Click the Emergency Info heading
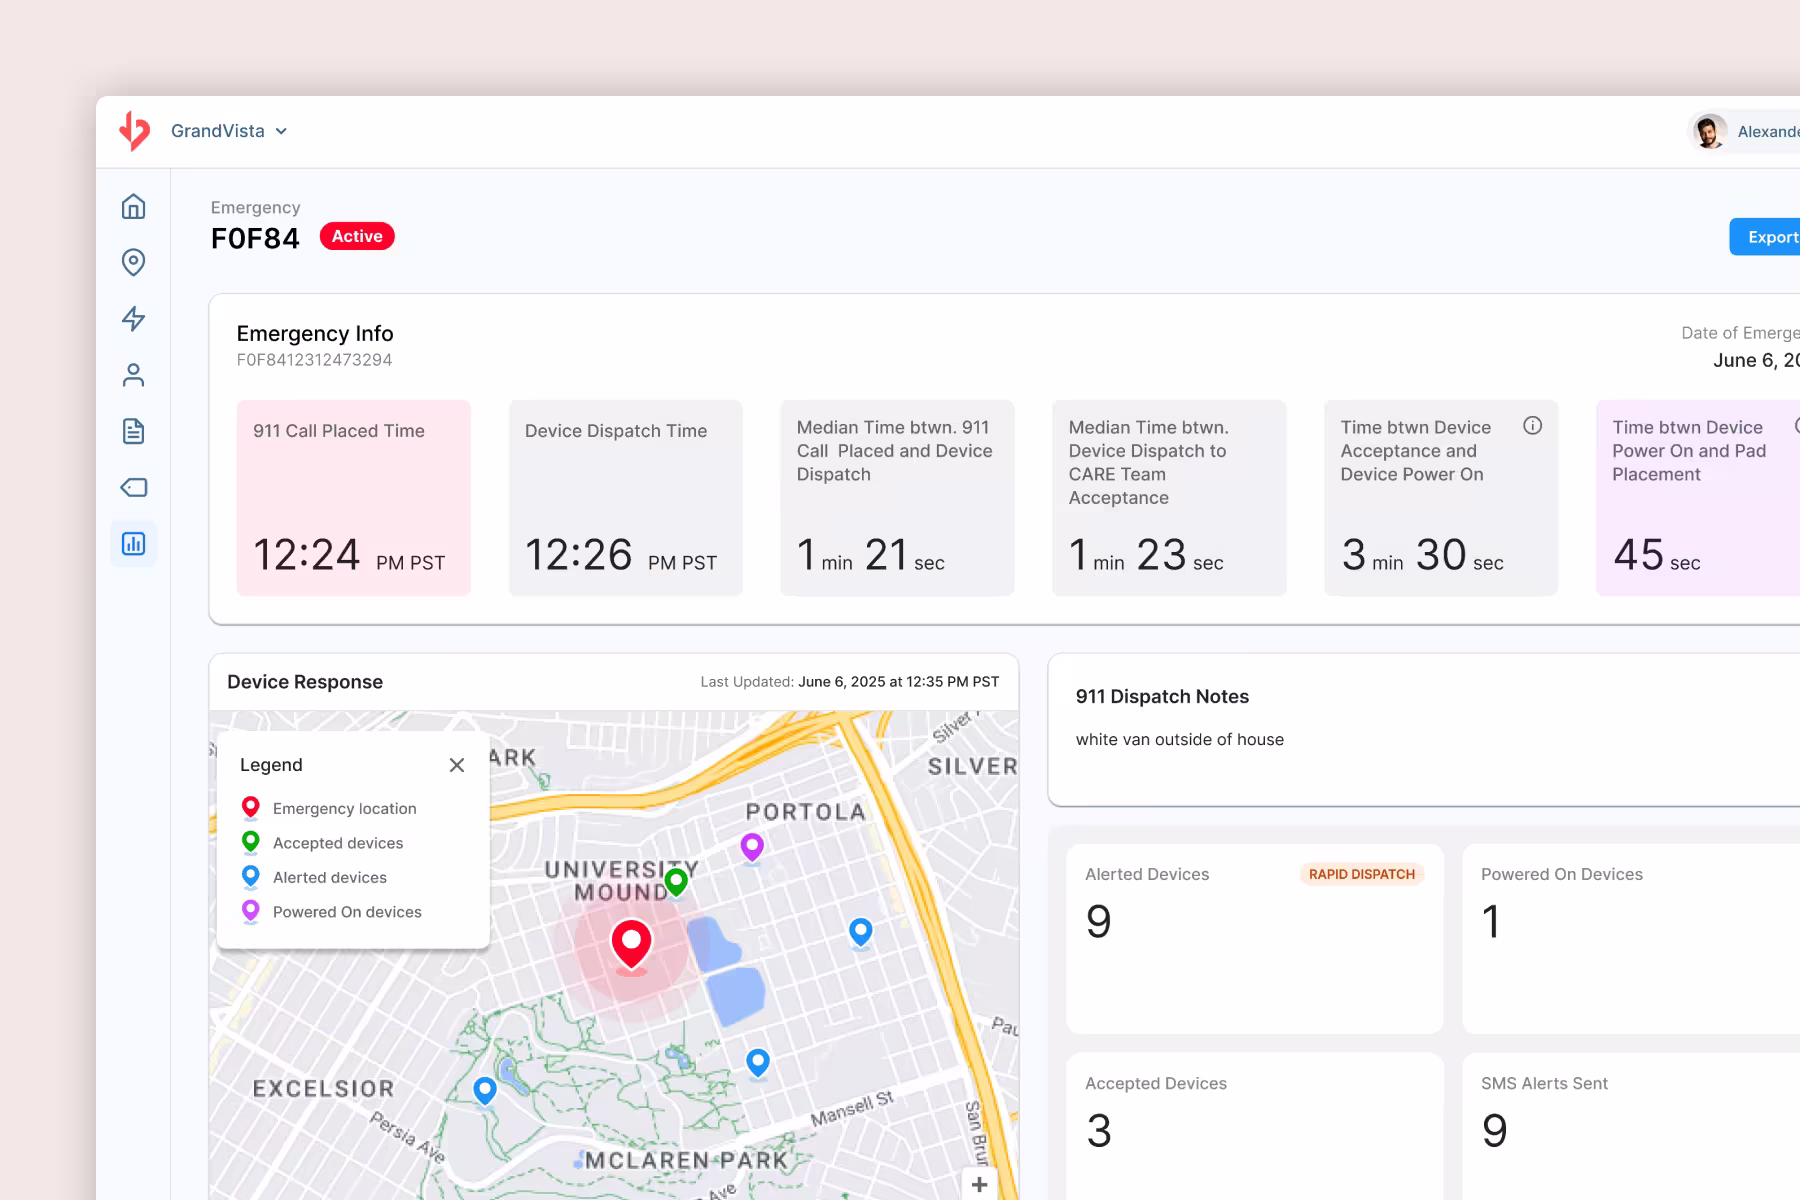 point(315,334)
